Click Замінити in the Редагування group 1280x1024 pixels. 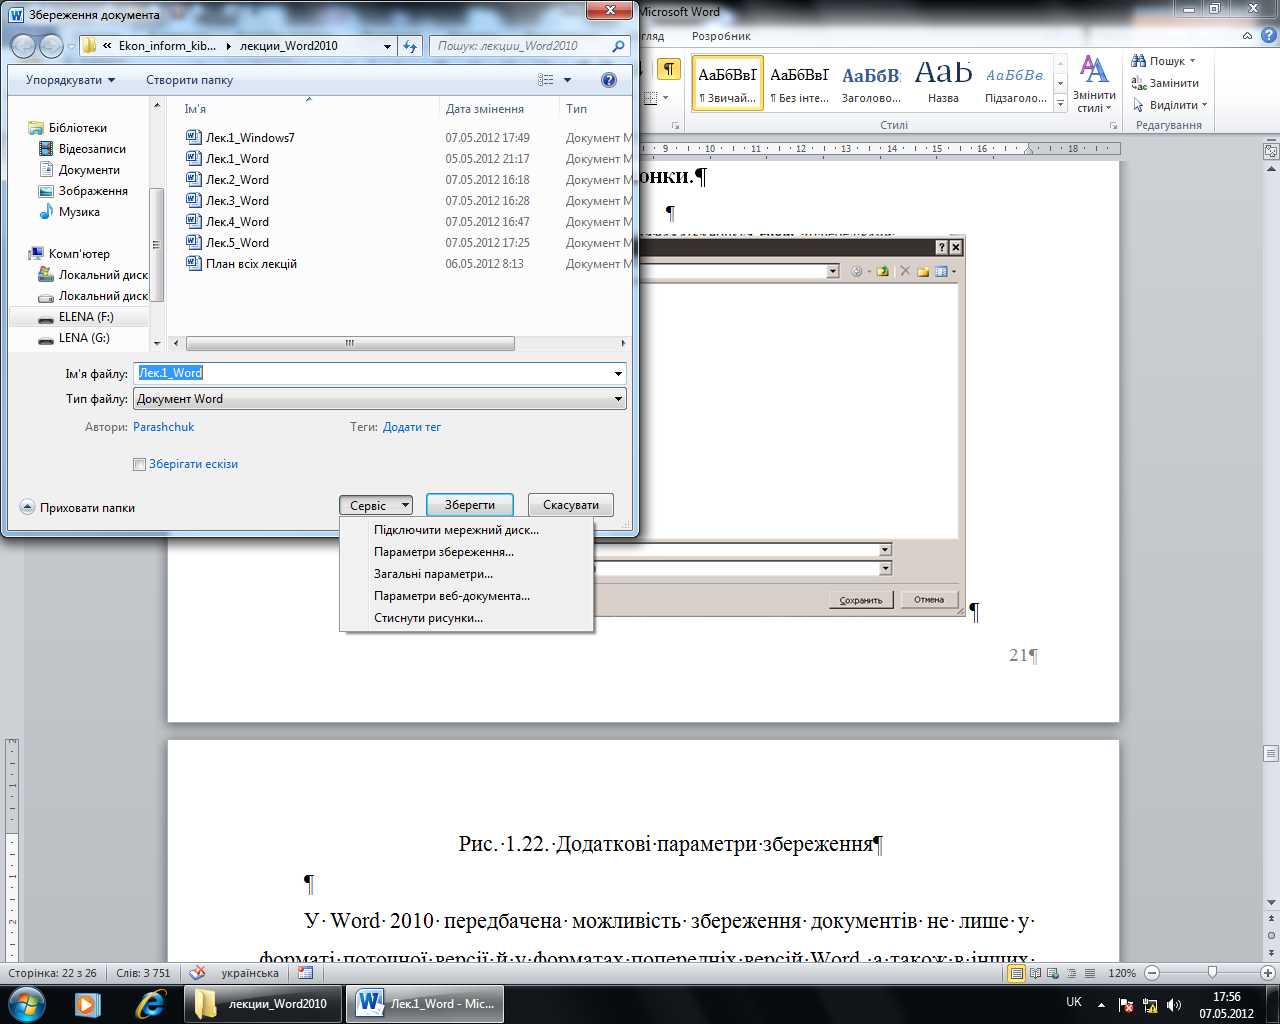(x=1165, y=83)
